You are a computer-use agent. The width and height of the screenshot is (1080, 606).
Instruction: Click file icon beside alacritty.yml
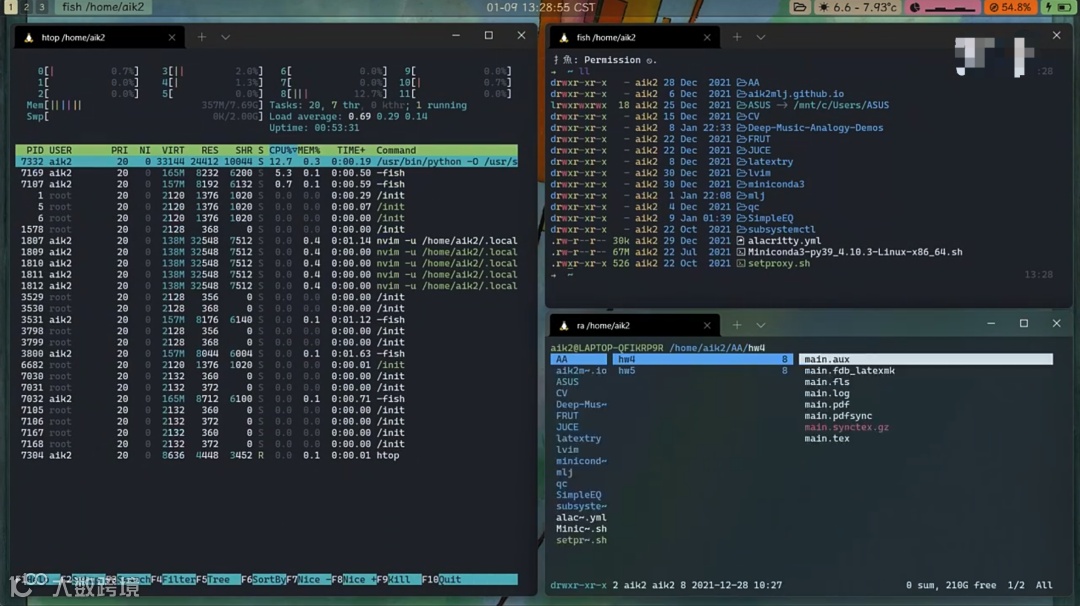point(740,241)
